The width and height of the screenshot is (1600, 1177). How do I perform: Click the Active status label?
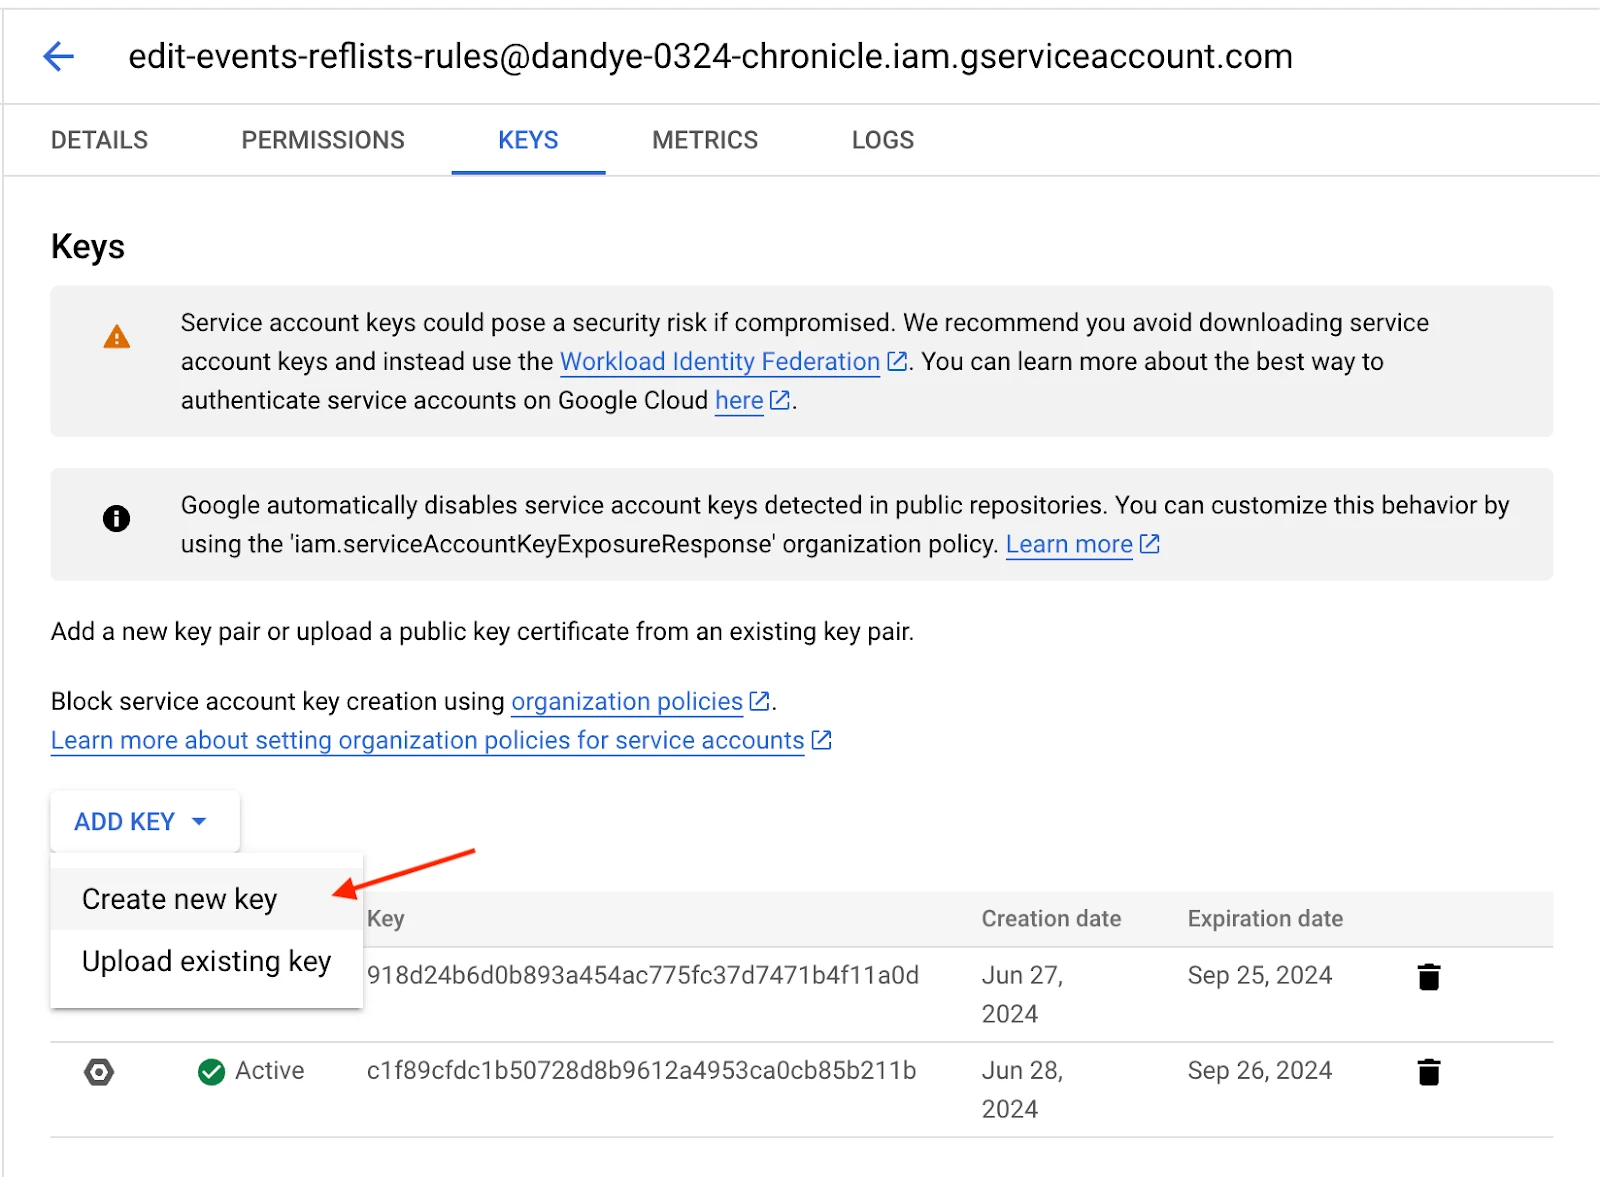point(269,1070)
